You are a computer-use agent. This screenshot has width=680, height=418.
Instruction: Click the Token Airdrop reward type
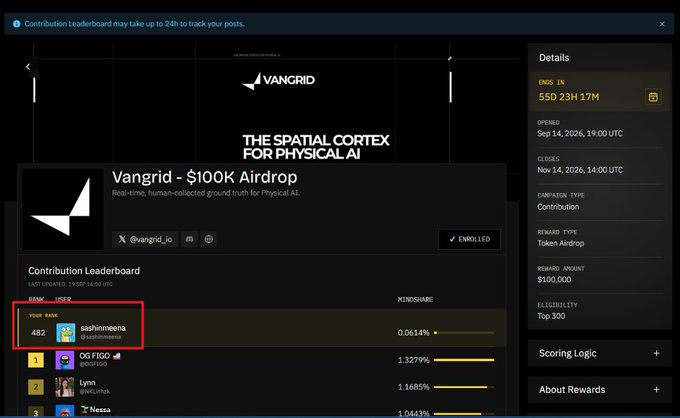[x=561, y=243]
